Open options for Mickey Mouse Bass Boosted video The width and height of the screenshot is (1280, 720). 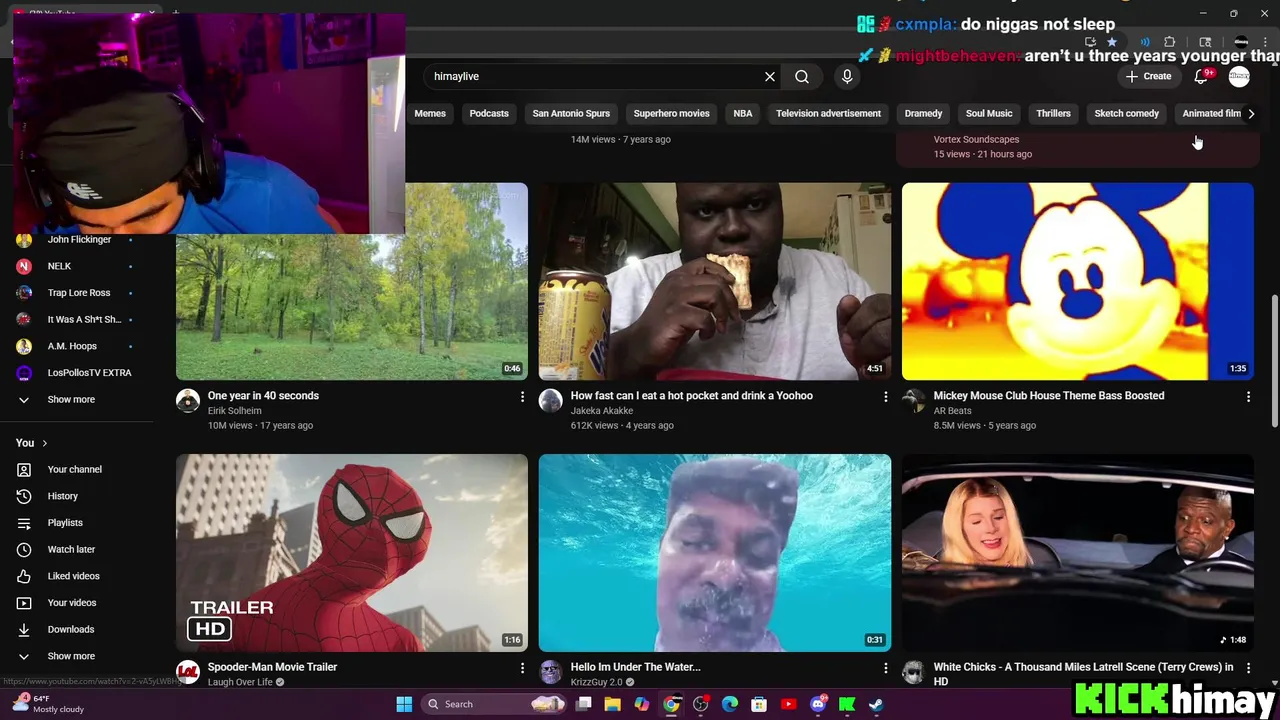[x=1248, y=397]
